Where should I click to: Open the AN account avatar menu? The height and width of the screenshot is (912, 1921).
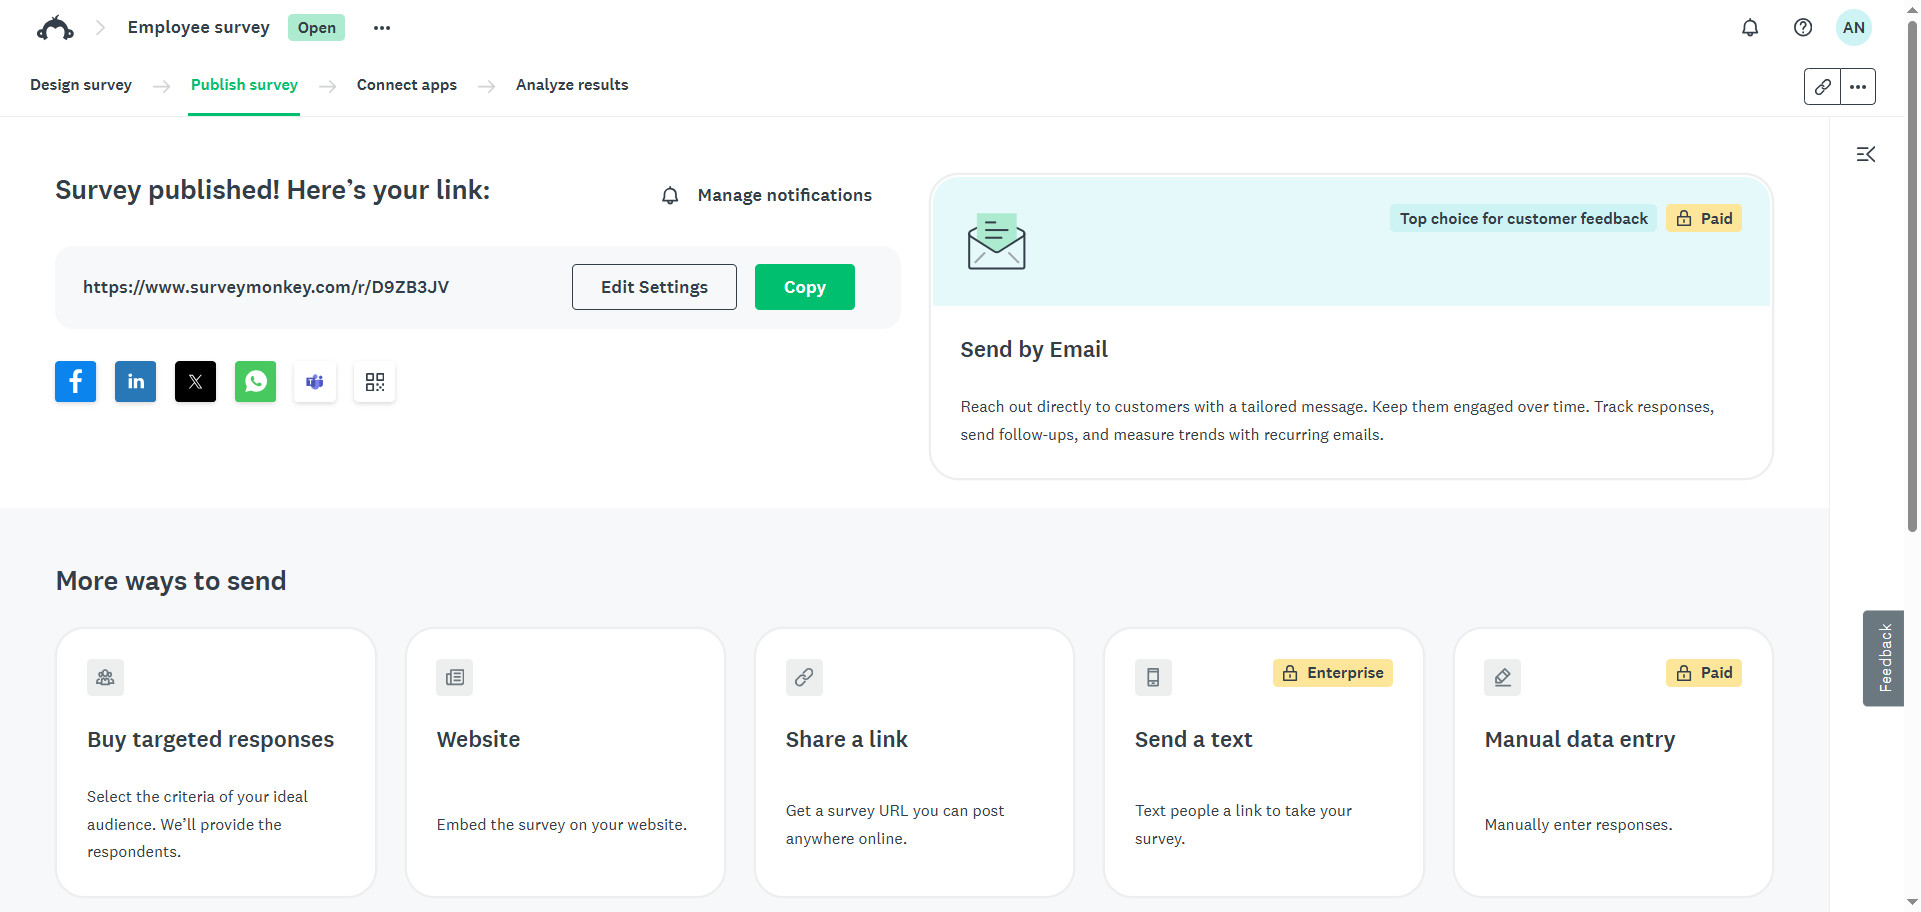click(x=1854, y=28)
